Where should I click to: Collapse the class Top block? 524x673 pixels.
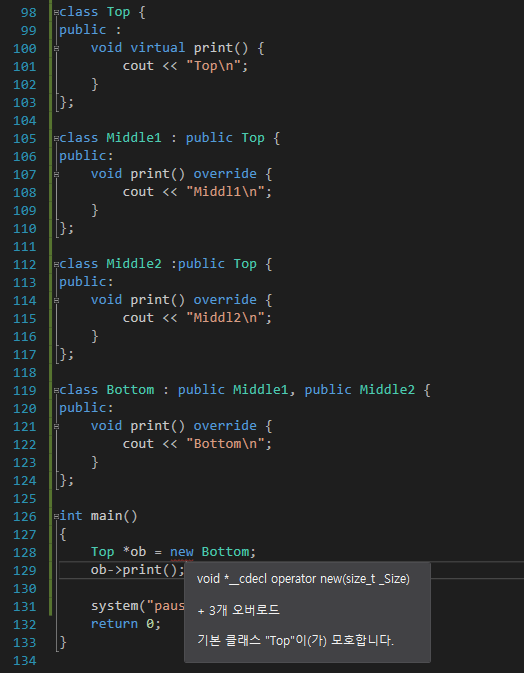pyautogui.click(x=56, y=12)
